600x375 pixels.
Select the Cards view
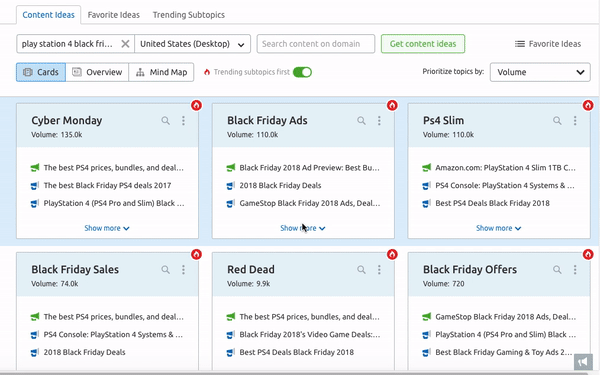[41, 72]
